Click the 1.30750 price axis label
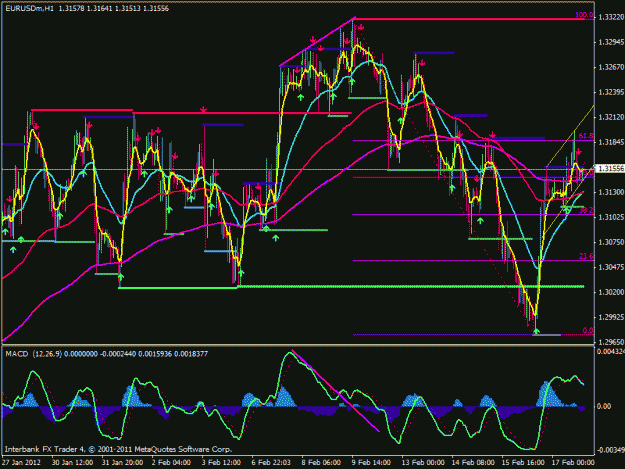The image size is (625, 469). coord(611,243)
